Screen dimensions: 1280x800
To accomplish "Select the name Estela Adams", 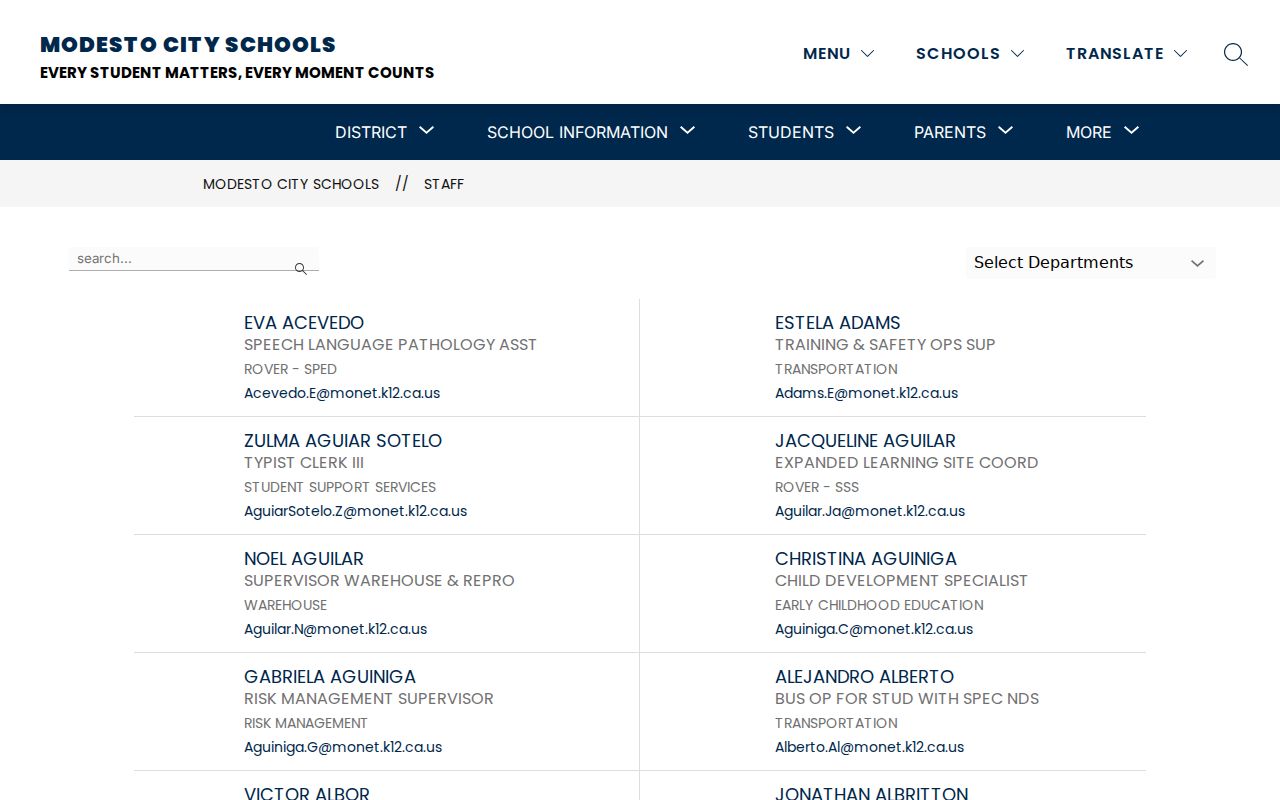I will (x=837, y=323).
